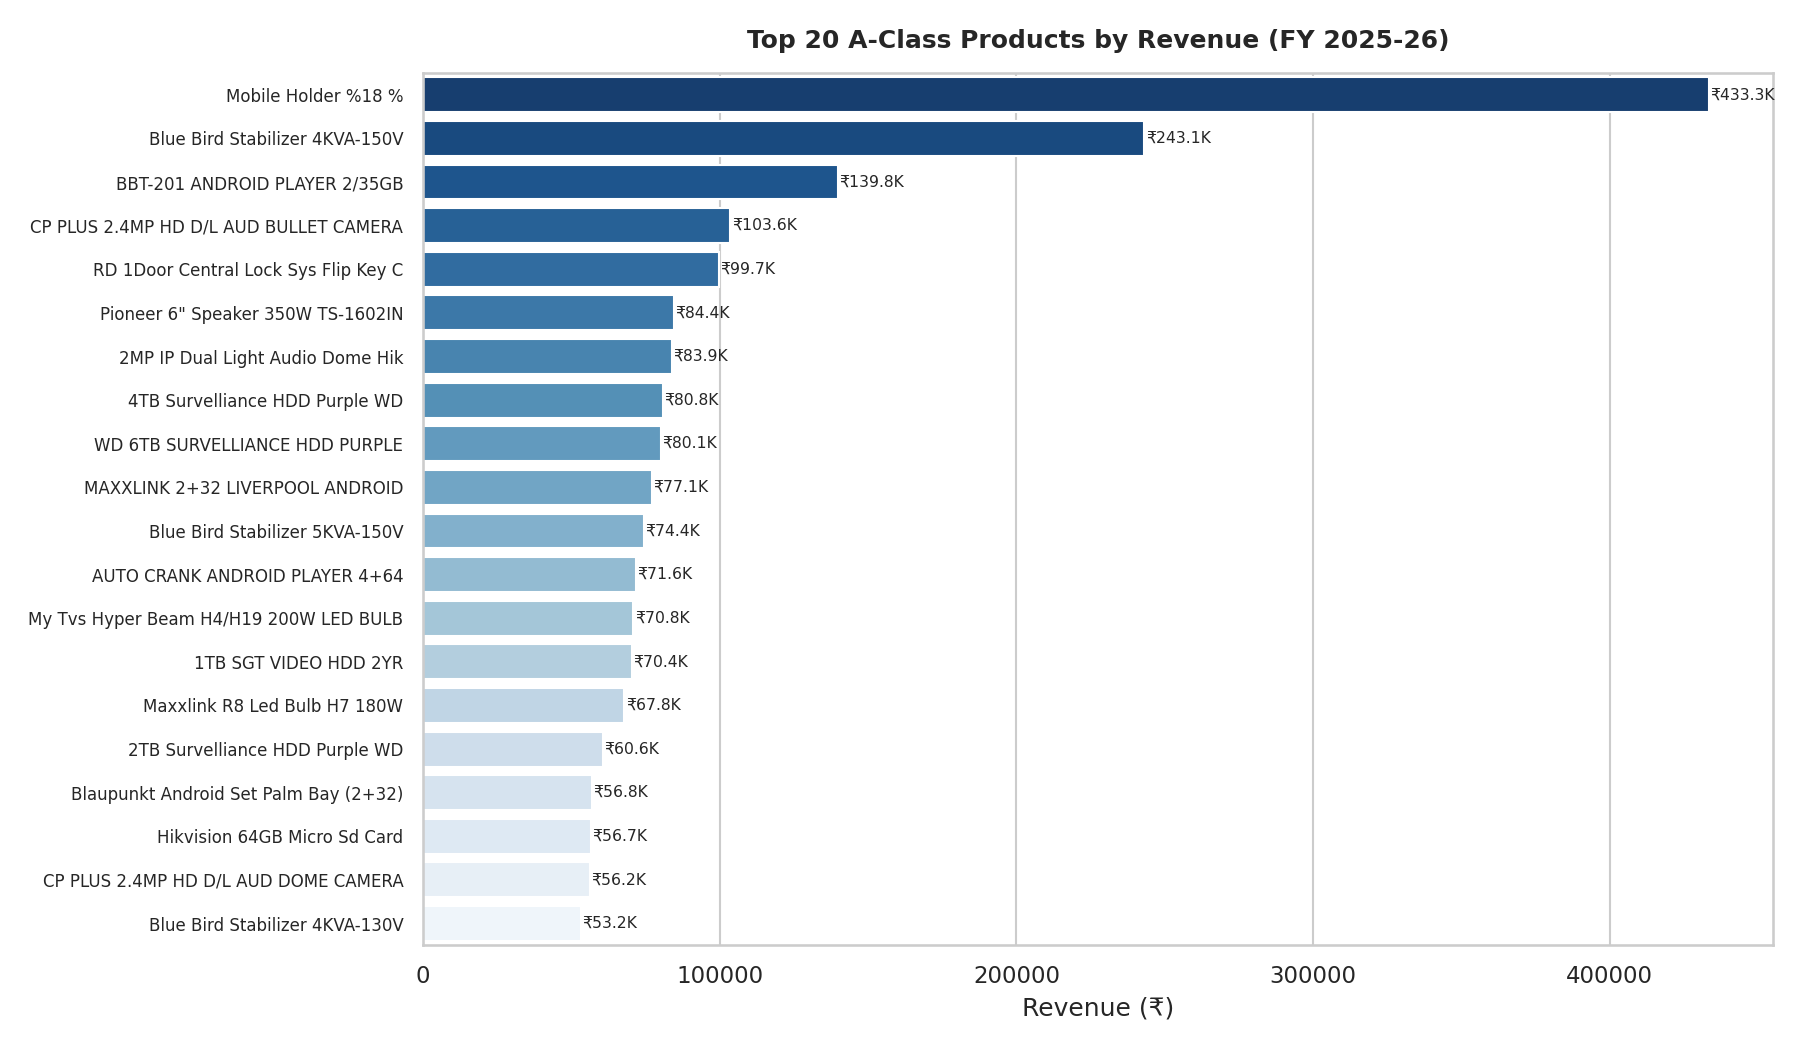Click 'AUTO CRANK ANDROID PLAYER 4+64' label

248,576
